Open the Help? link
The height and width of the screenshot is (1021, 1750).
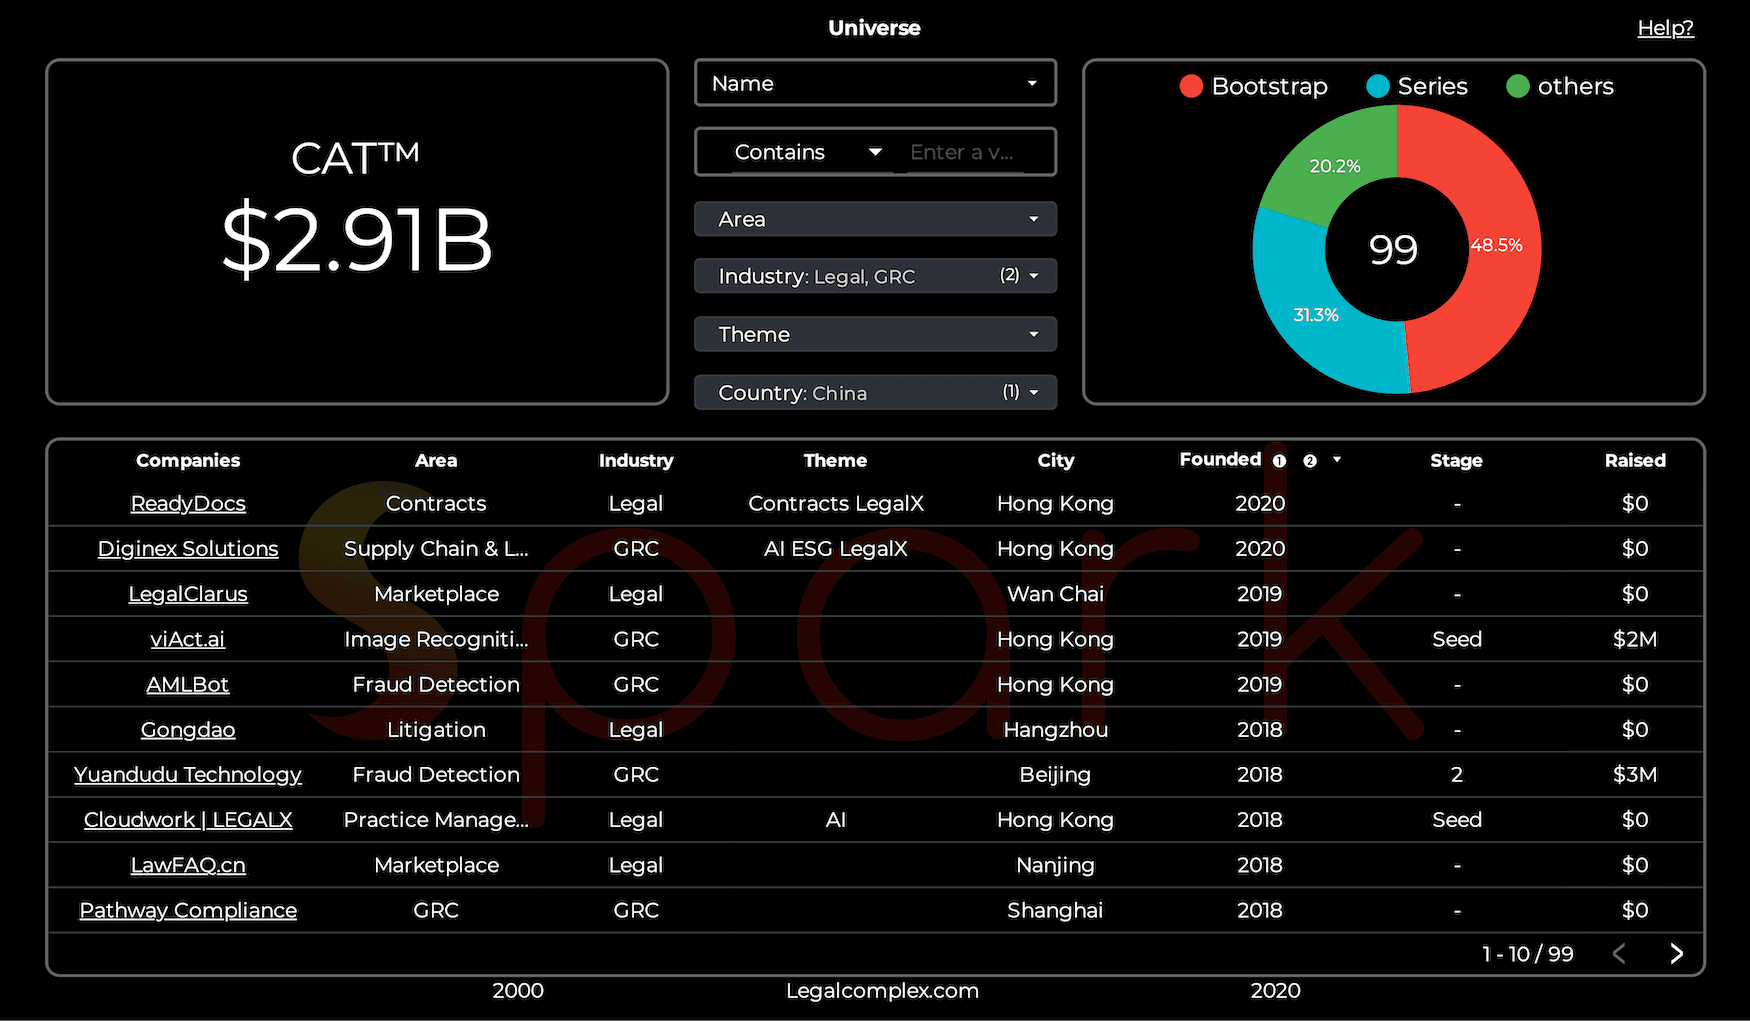(1665, 28)
